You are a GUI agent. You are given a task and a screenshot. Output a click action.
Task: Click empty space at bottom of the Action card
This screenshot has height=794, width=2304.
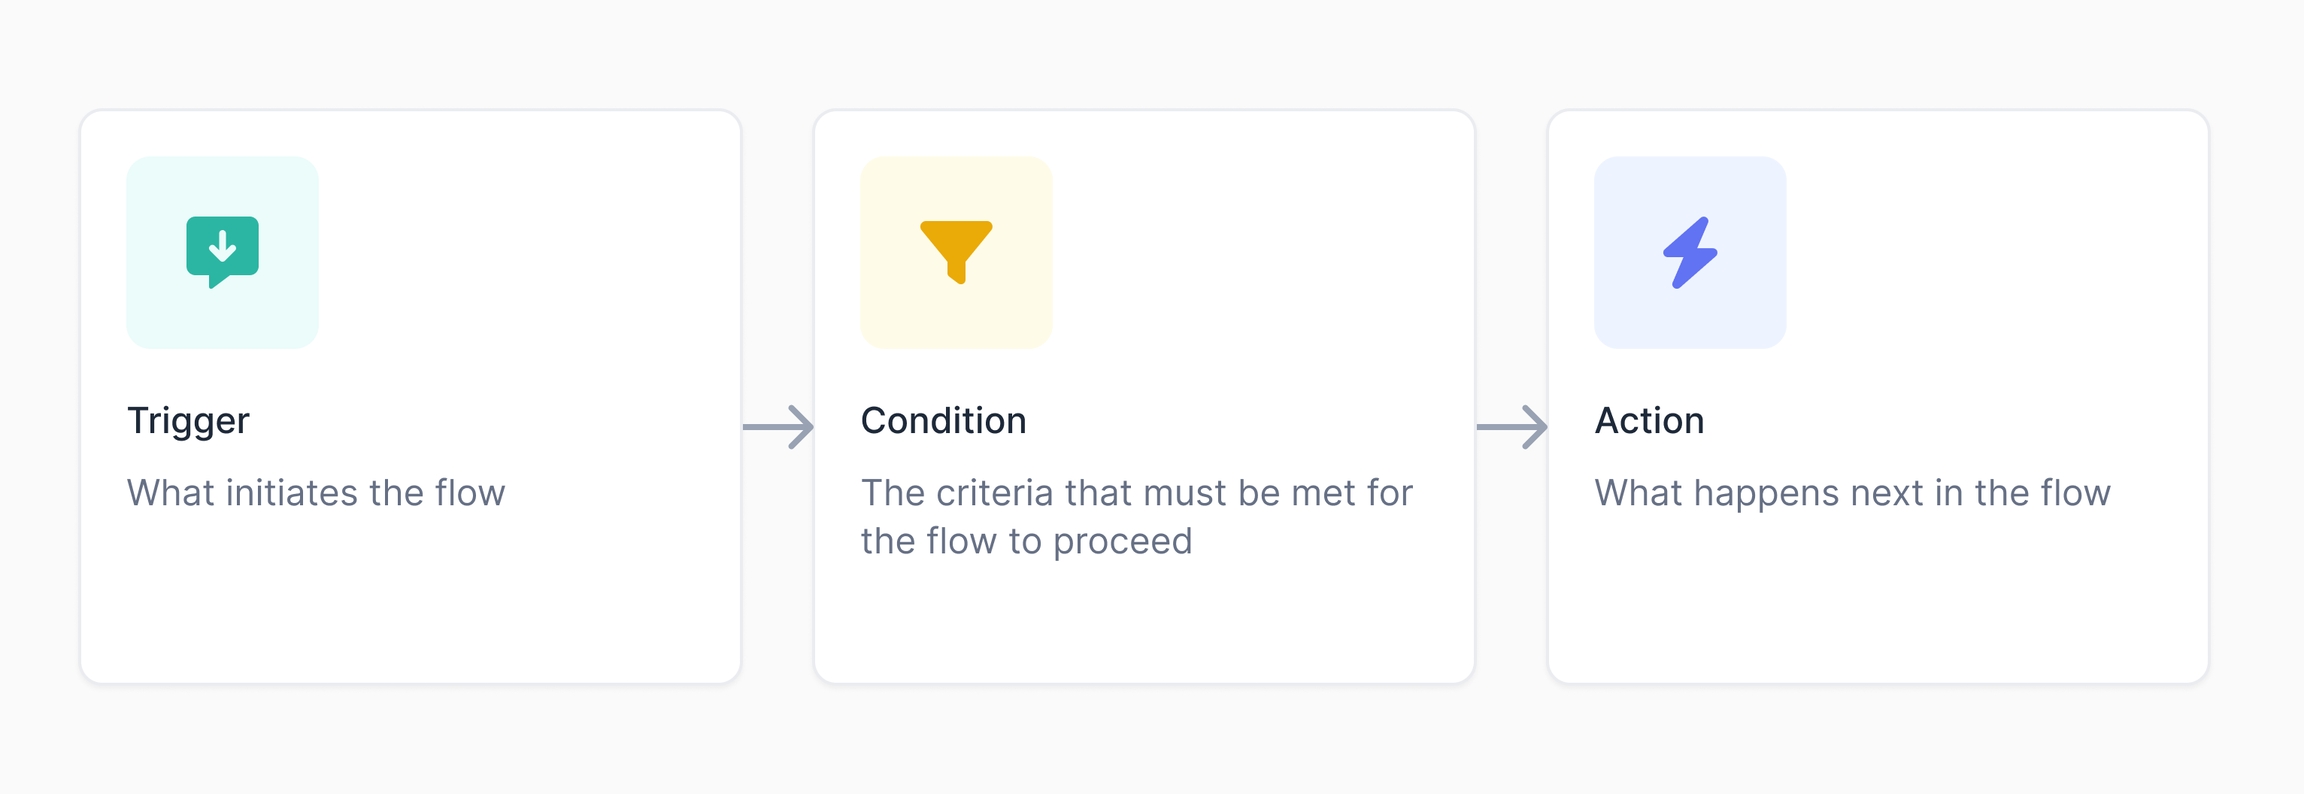[x=1878, y=620]
